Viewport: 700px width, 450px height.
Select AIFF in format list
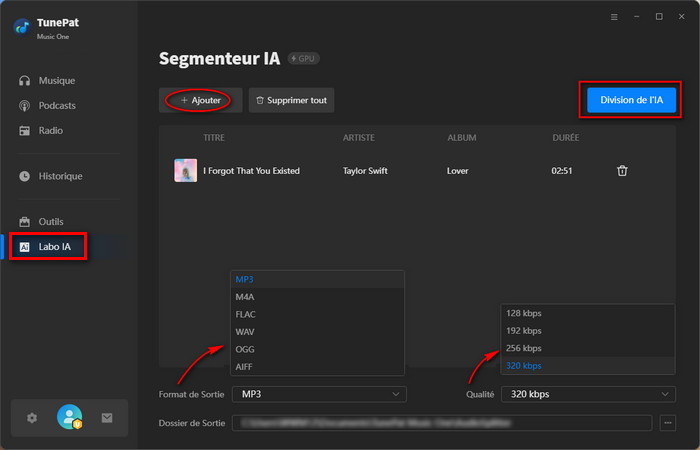pos(317,367)
